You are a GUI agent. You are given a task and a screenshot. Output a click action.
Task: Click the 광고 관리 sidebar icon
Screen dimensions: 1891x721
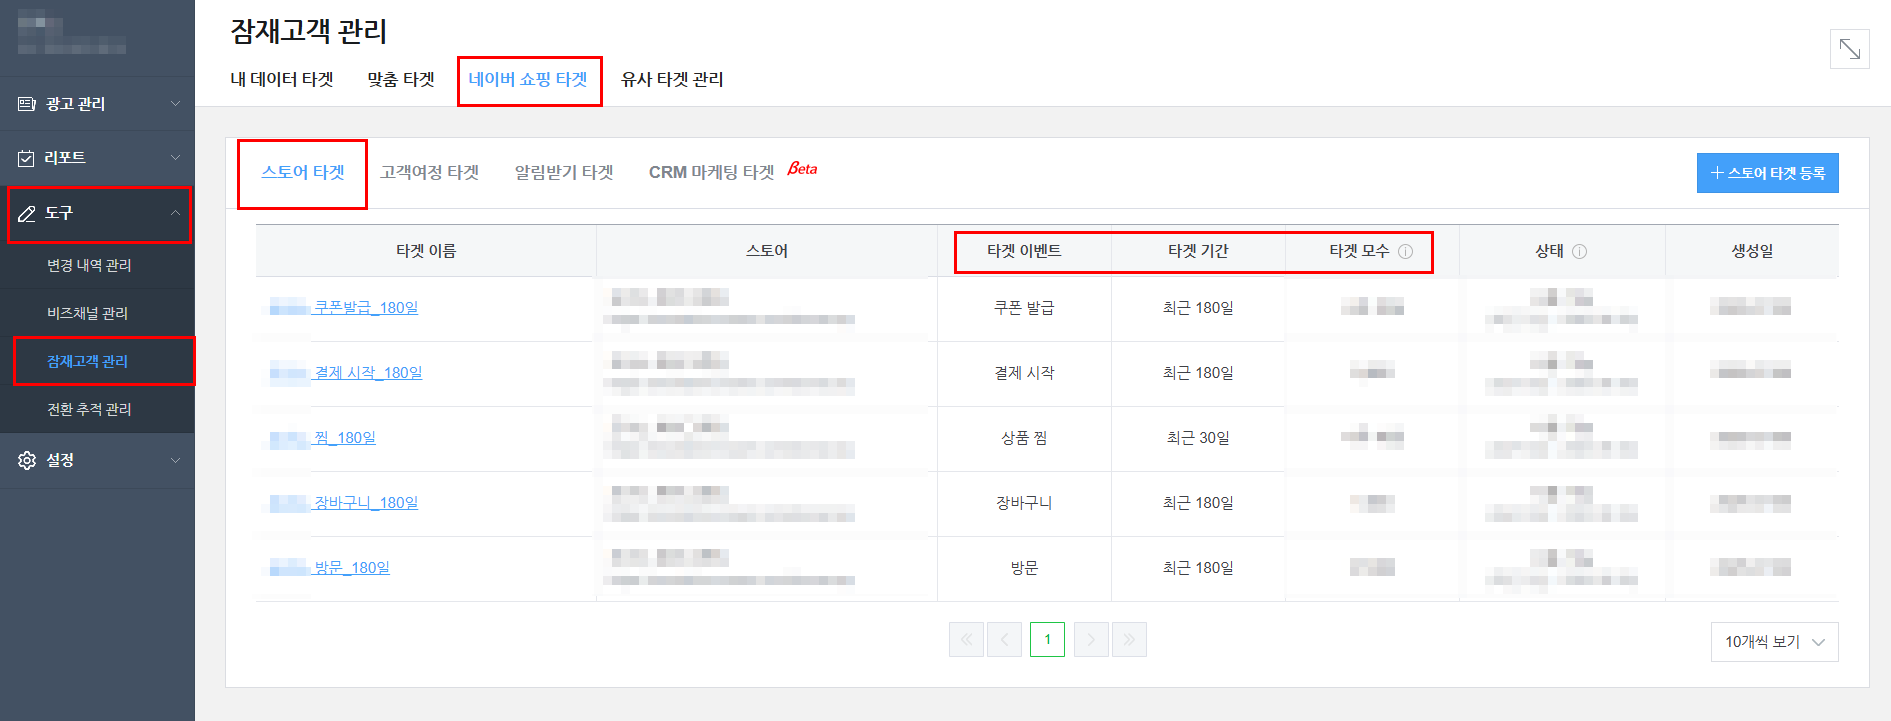click(27, 104)
